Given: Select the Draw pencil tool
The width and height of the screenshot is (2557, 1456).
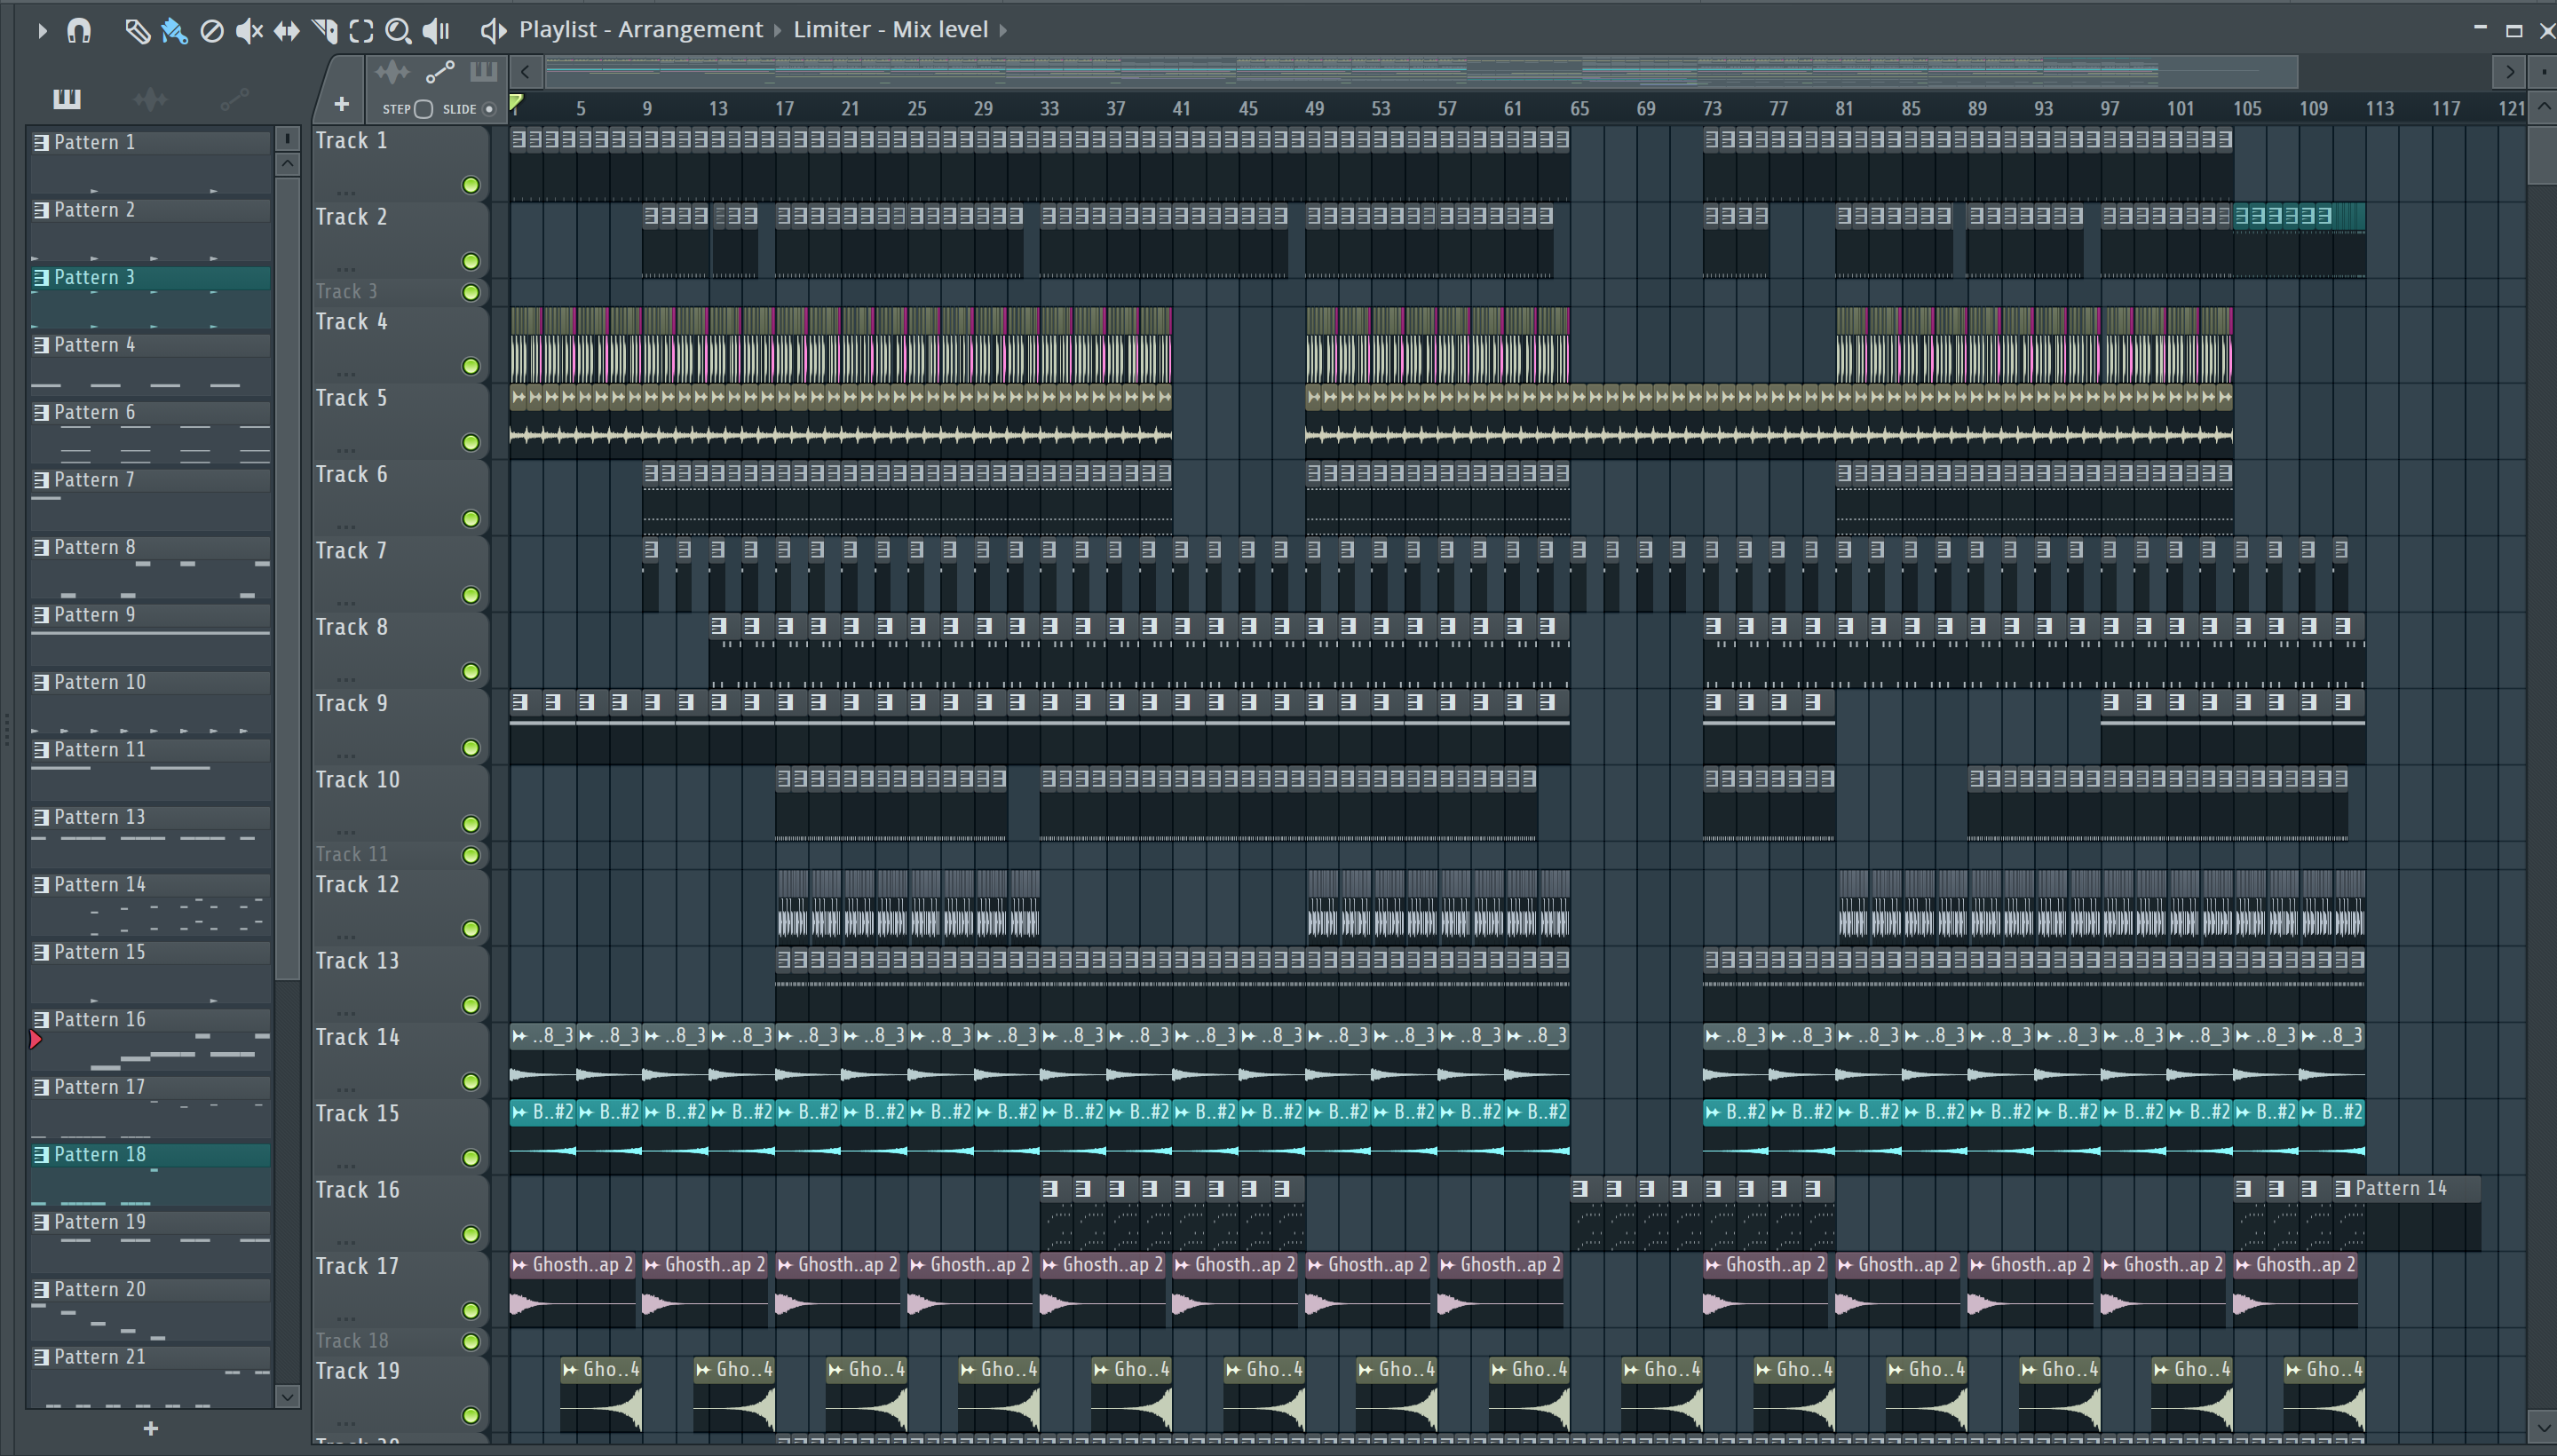Looking at the screenshot, I should [x=137, y=31].
